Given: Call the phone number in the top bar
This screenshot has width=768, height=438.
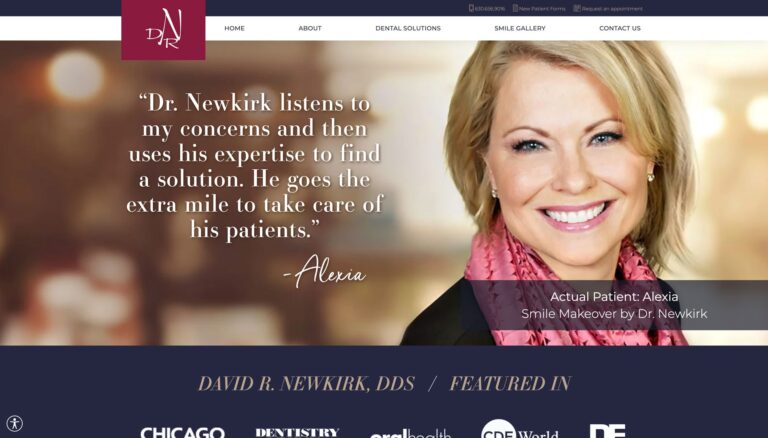Looking at the screenshot, I should (489, 9).
